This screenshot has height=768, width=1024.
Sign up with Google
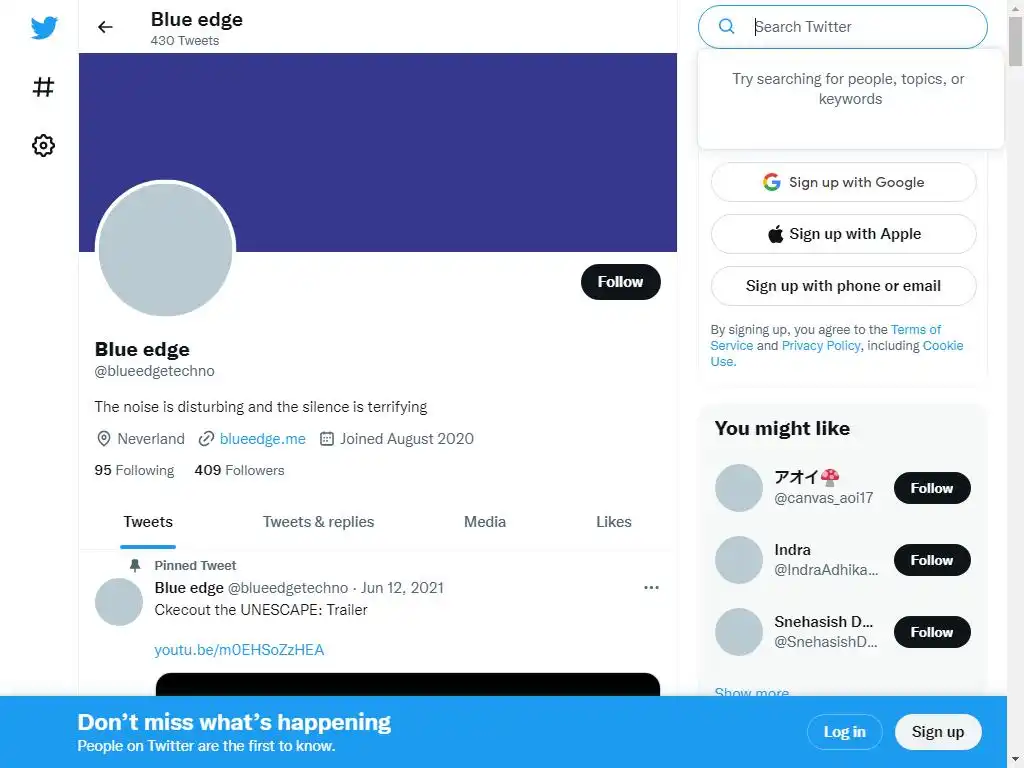[x=843, y=182]
